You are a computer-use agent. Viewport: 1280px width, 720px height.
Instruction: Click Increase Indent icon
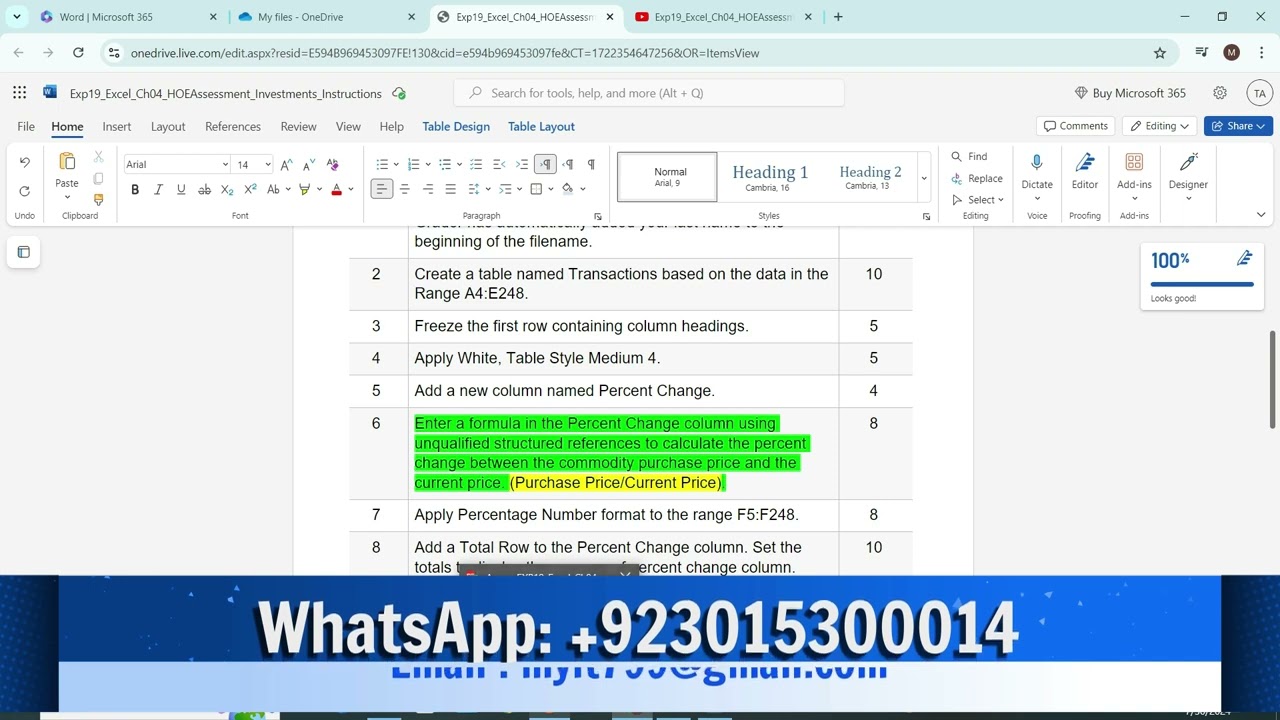[x=522, y=164]
